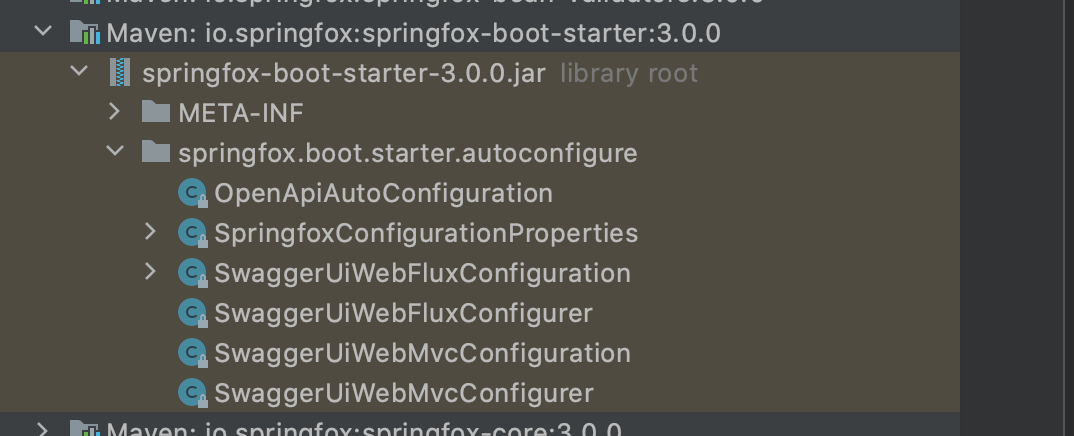Click the OpenApiAutoConfiguration class icon
The image size is (1074, 436).
click(192, 193)
